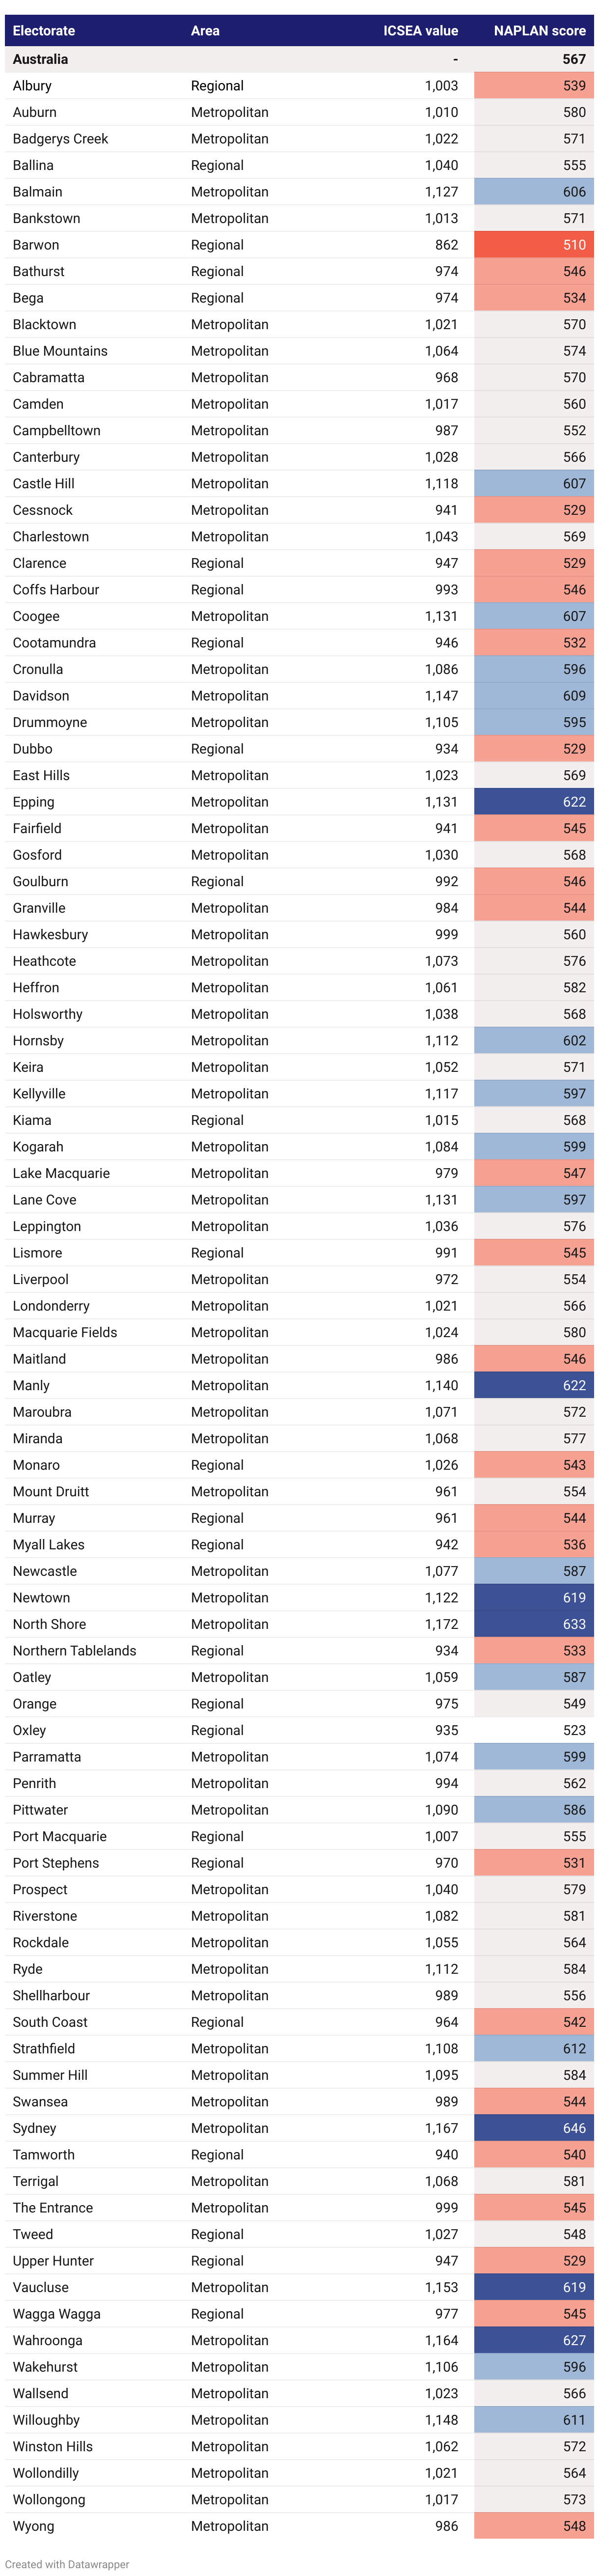This screenshot has height=2576, width=599.
Task: Select the Wagga Wagga area cell Regional
Action: point(217,2314)
